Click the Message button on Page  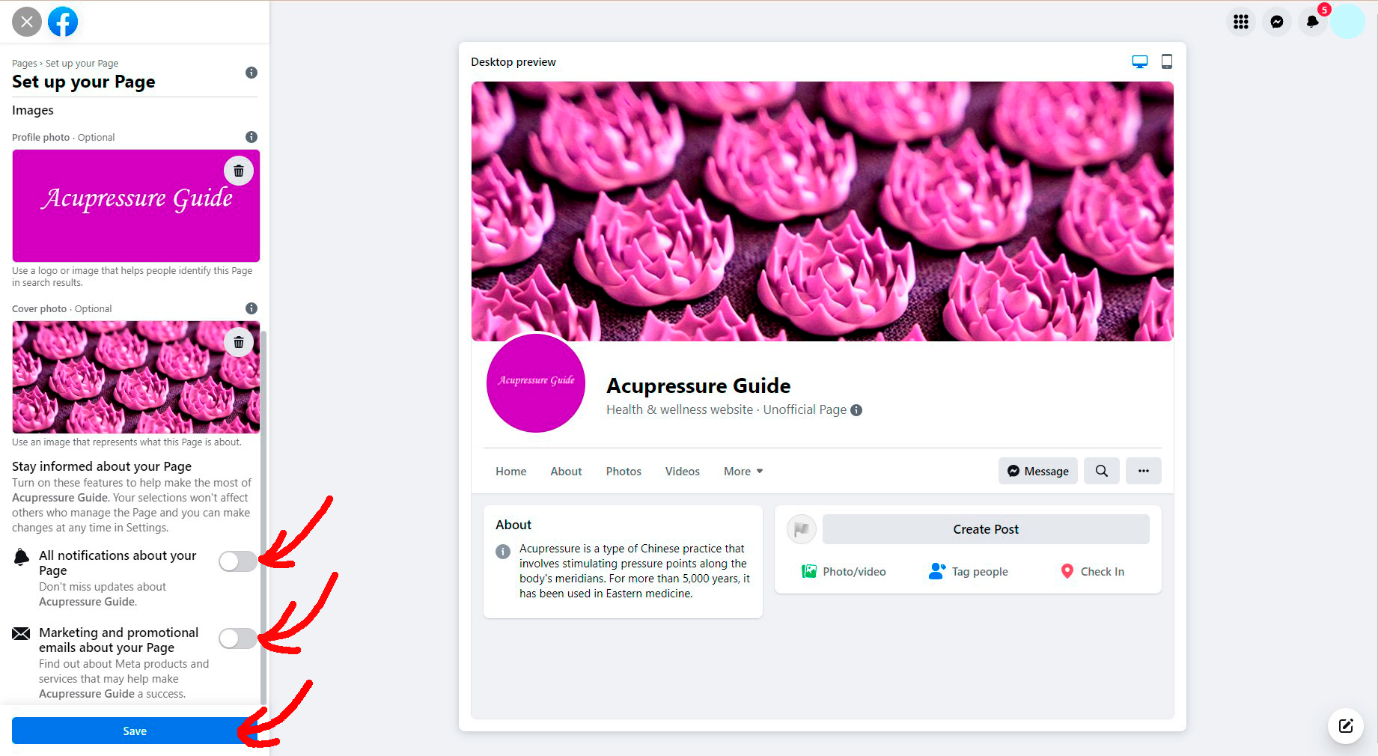click(x=1038, y=471)
